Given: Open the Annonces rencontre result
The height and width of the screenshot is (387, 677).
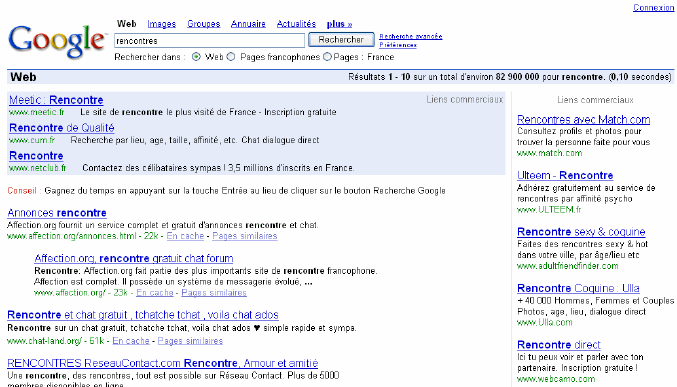Looking at the screenshot, I should point(57,213).
